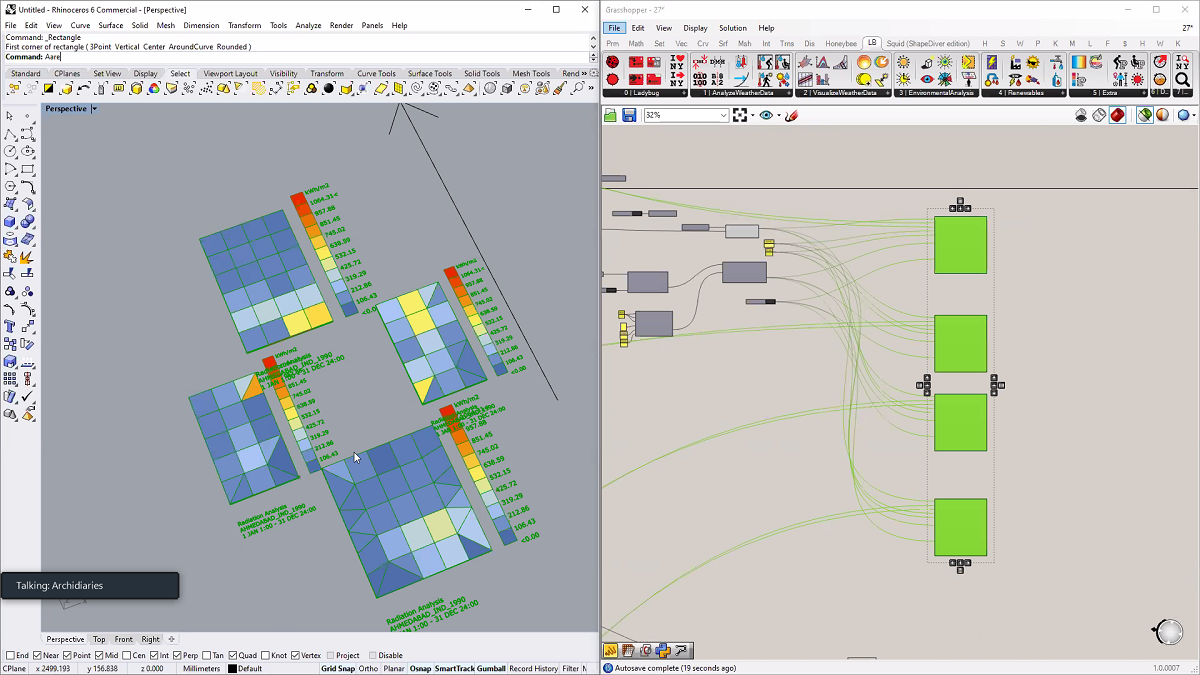Select the Ladybug bug component icon
Viewport: 1200px width, 675px height.
coord(613,62)
